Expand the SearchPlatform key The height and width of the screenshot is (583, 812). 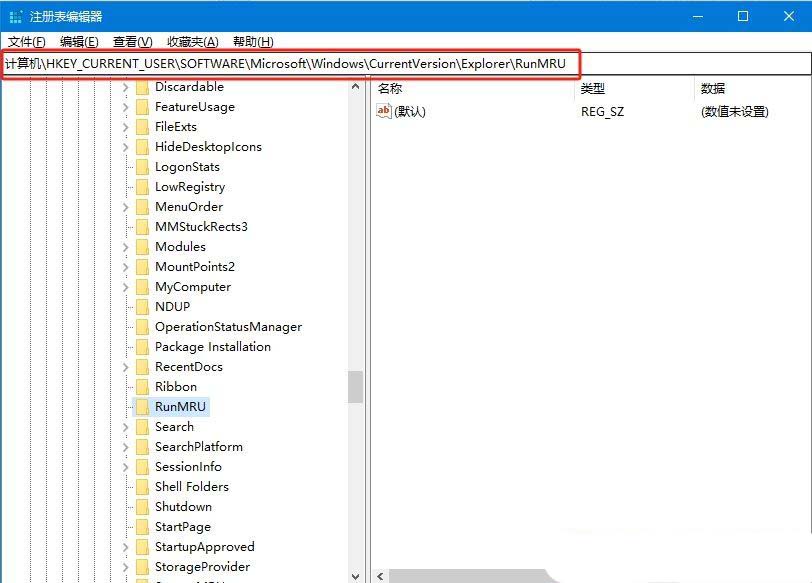(126, 447)
